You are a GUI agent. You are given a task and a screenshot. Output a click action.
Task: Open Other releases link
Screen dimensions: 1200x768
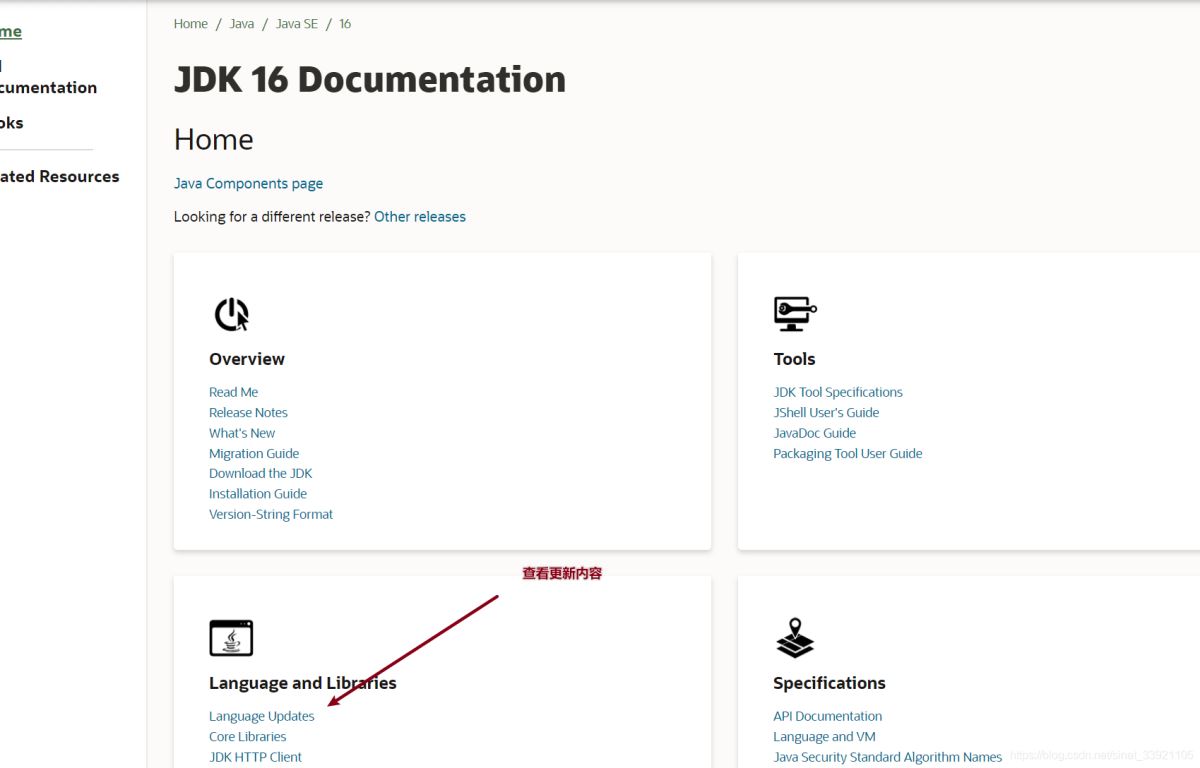click(x=420, y=216)
